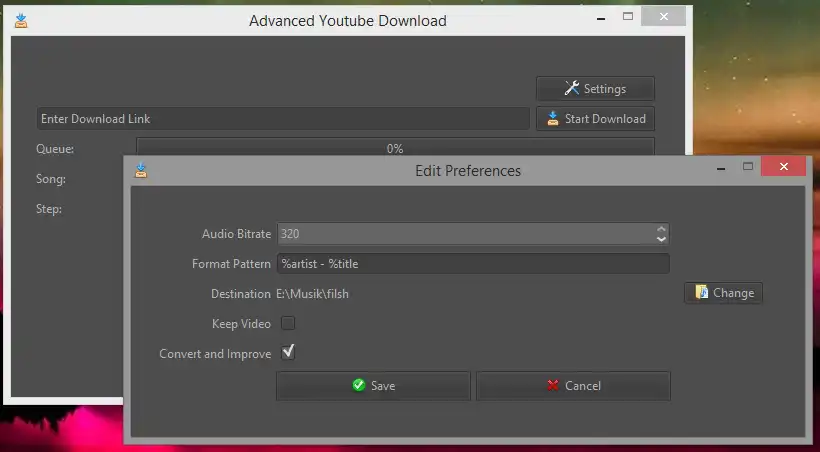Enable the Keep Video checkbox
The height and width of the screenshot is (452, 820).
point(288,323)
